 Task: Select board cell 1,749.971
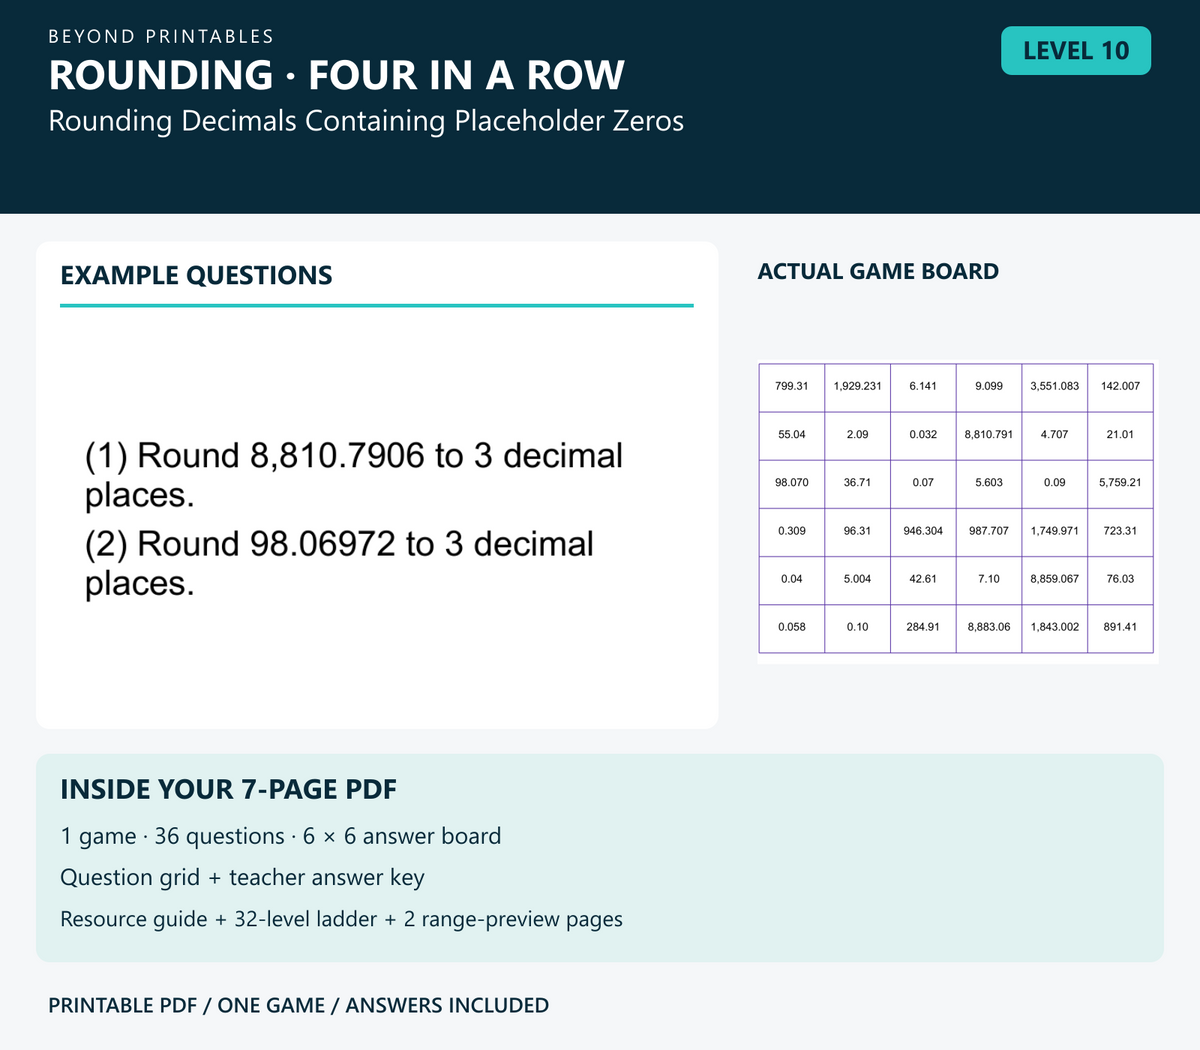[1055, 531]
